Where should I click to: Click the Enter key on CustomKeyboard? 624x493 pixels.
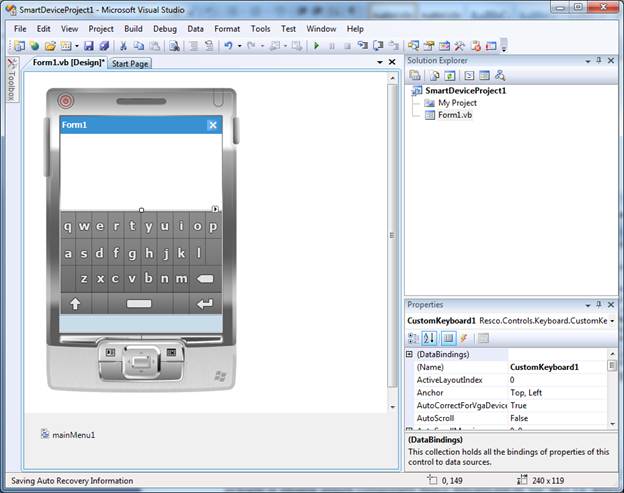(205, 304)
